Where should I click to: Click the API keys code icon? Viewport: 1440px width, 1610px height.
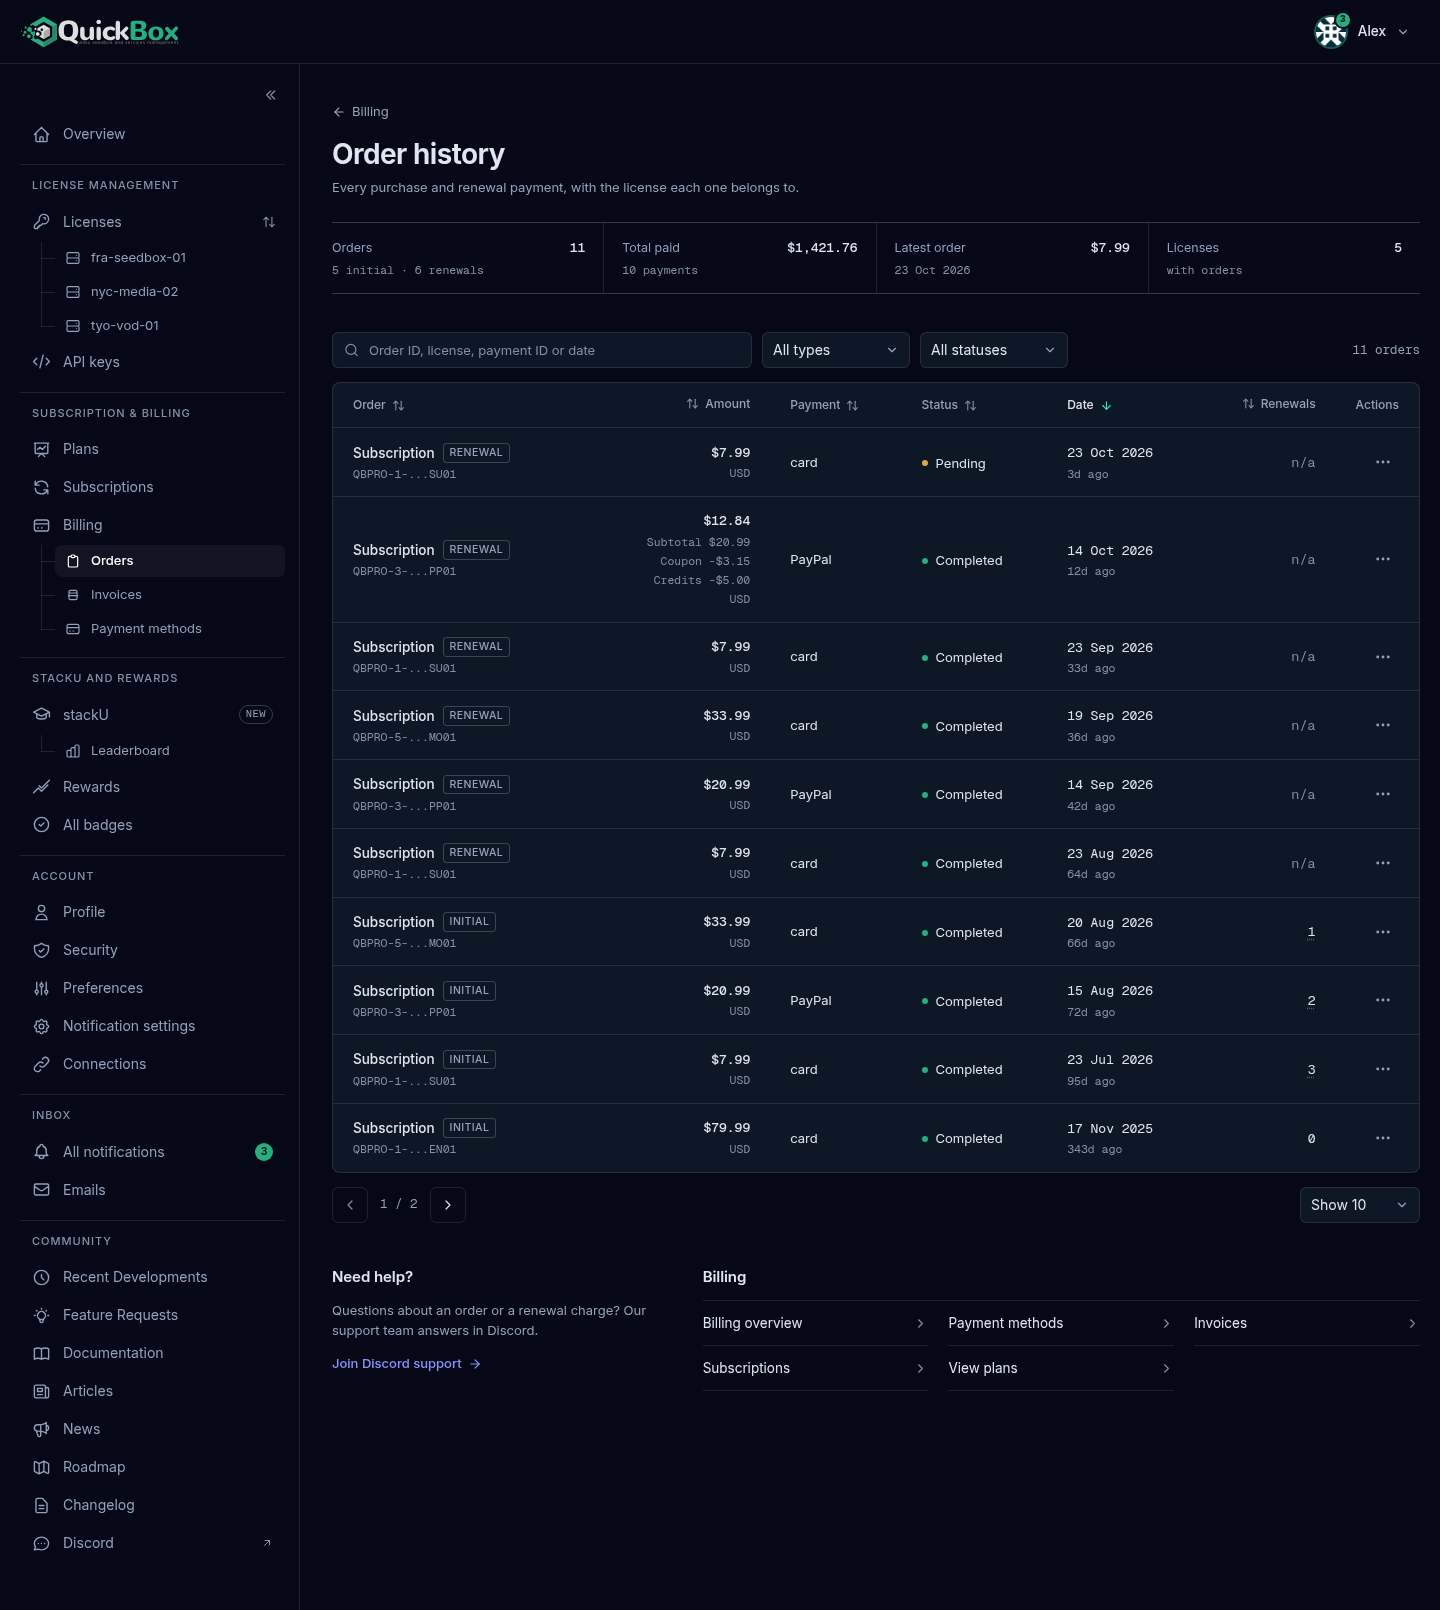tap(41, 362)
